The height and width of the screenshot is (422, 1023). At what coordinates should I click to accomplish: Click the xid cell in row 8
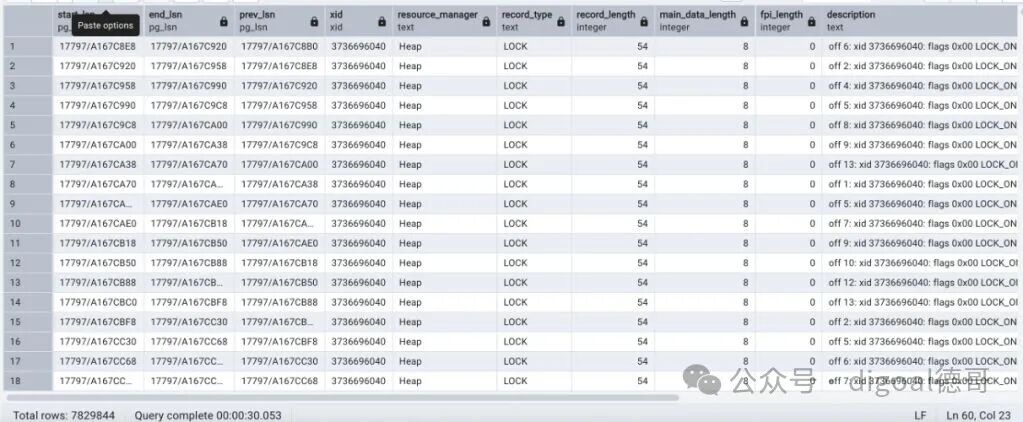click(359, 184)
